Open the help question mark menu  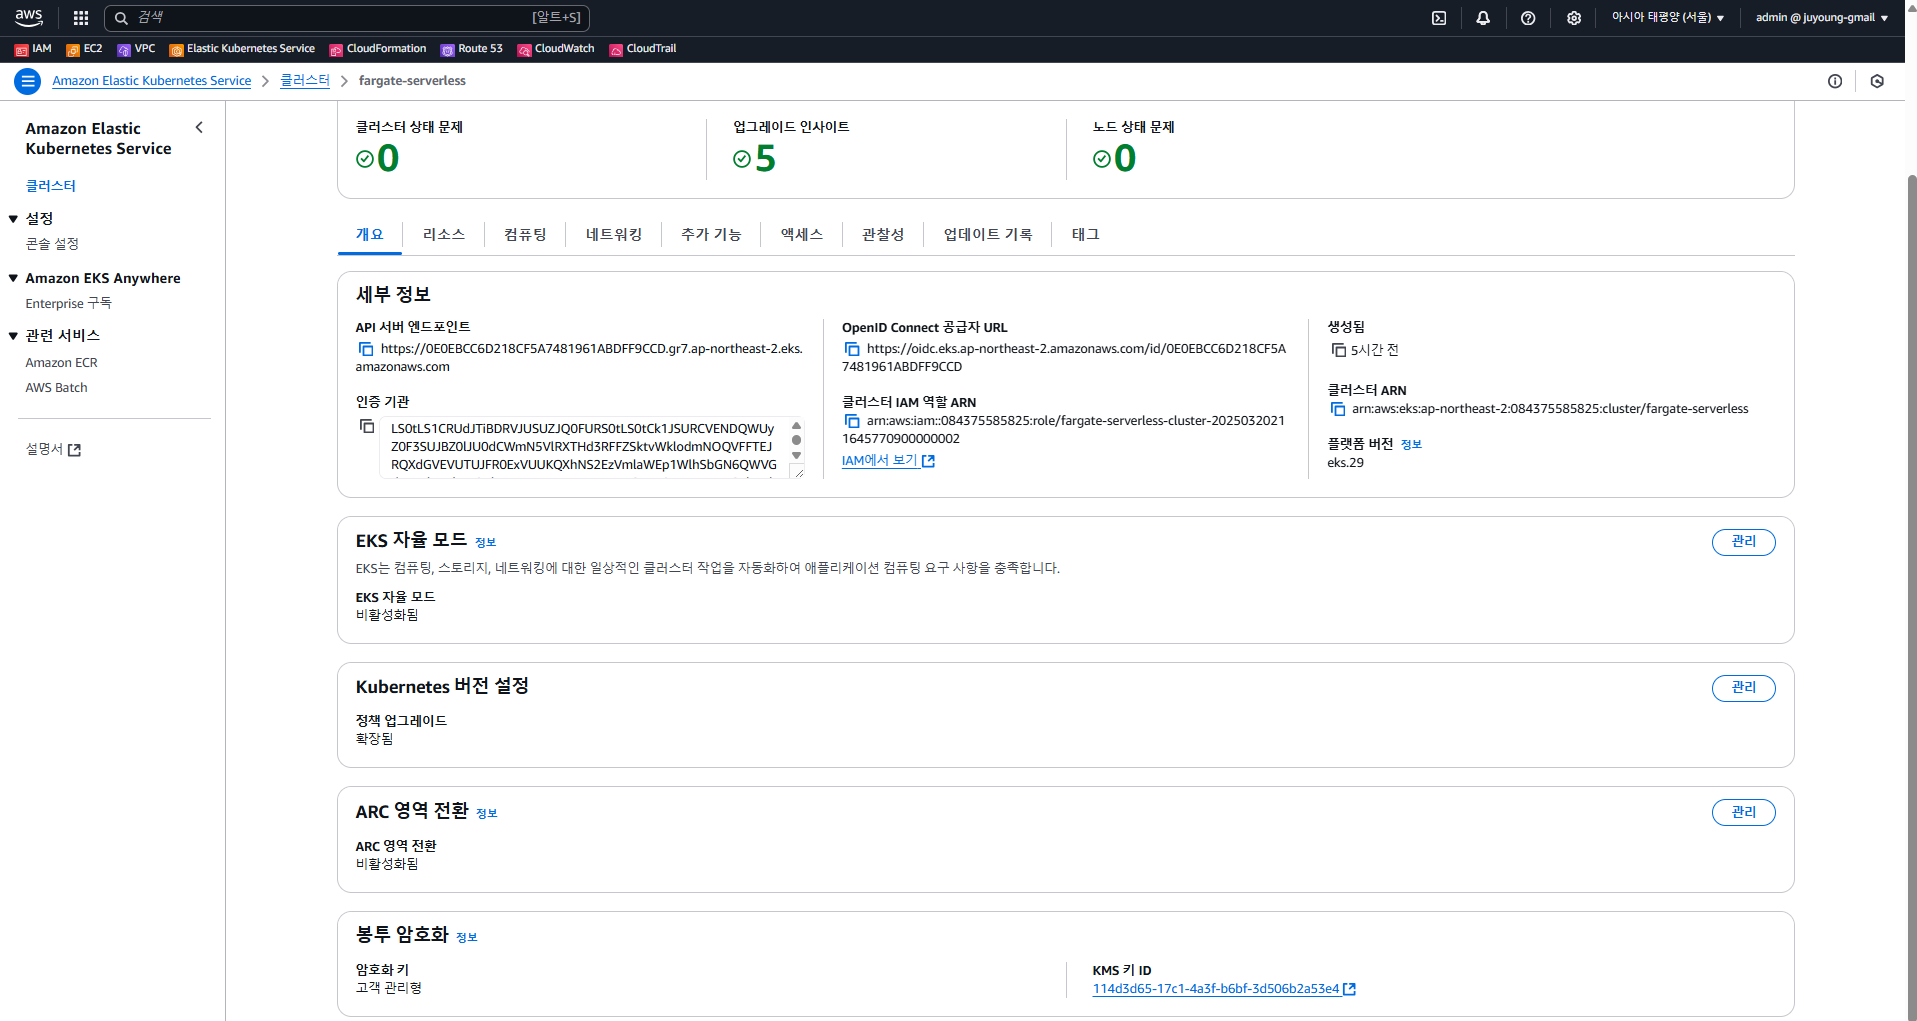(1528, 18)
